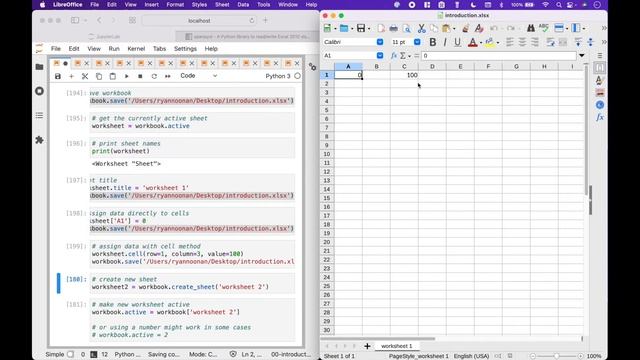Open the JupyterLab Run menu
This screenshot has height=360, width=640.
click(x=114, y=49)
